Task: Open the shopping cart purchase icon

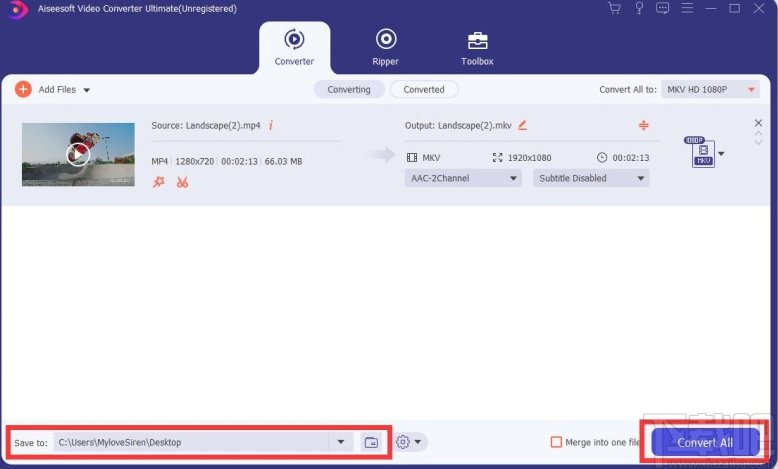Action: tap(614, 8)
